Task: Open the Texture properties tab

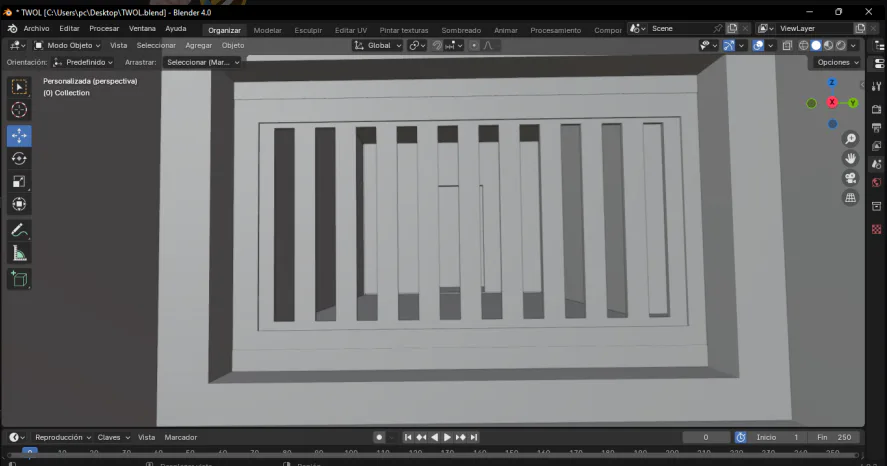Action: (877, 229)
